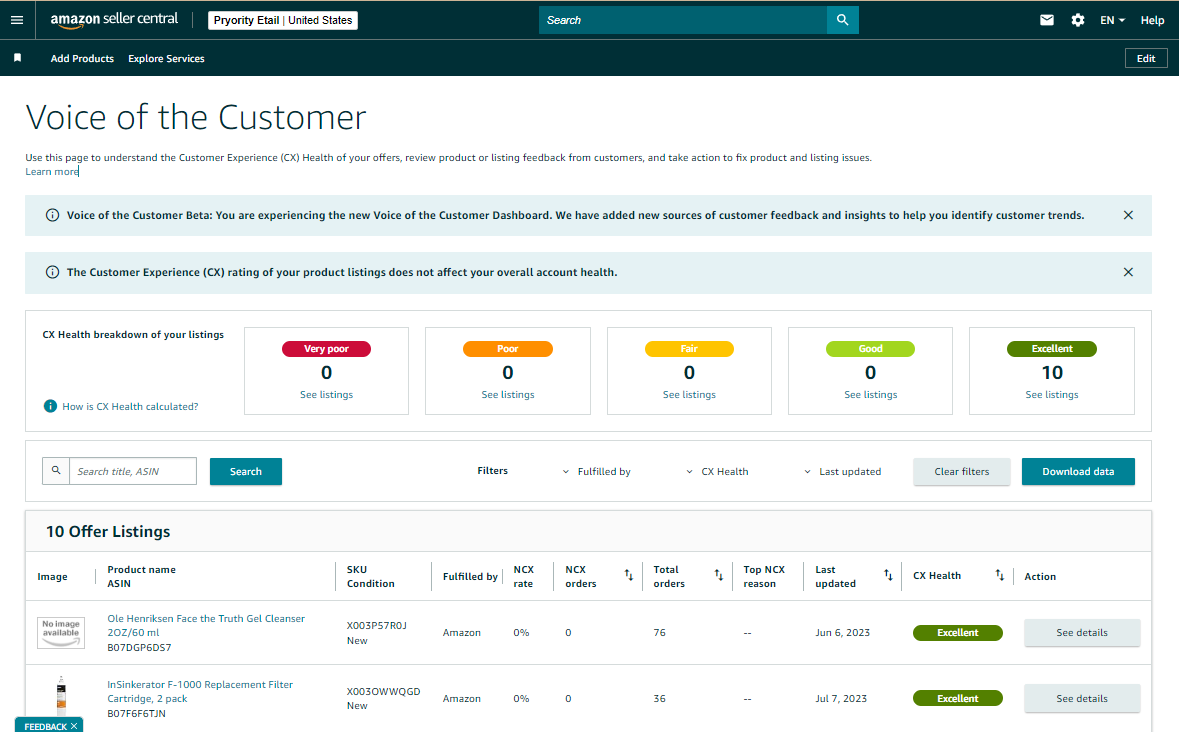Click total orders value 76
This screenshot has width=1179, height=732.
coord(659,633)
